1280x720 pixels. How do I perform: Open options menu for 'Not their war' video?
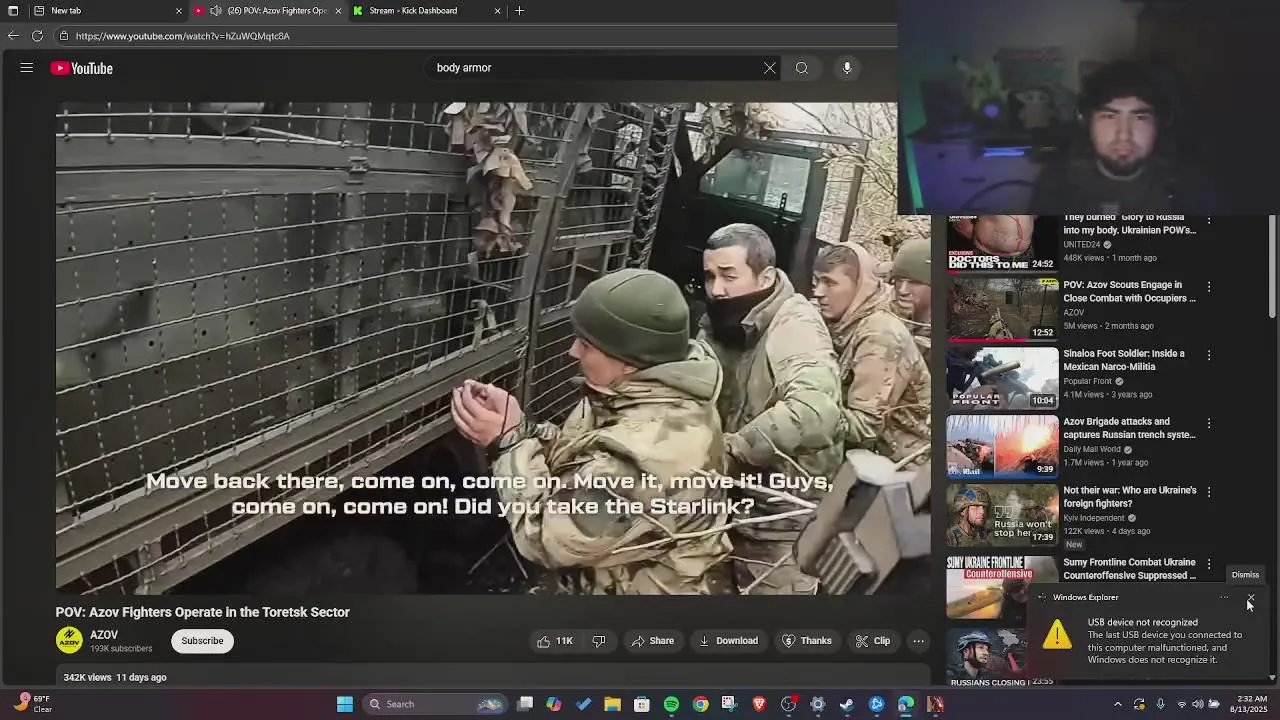coord(1209,492)
